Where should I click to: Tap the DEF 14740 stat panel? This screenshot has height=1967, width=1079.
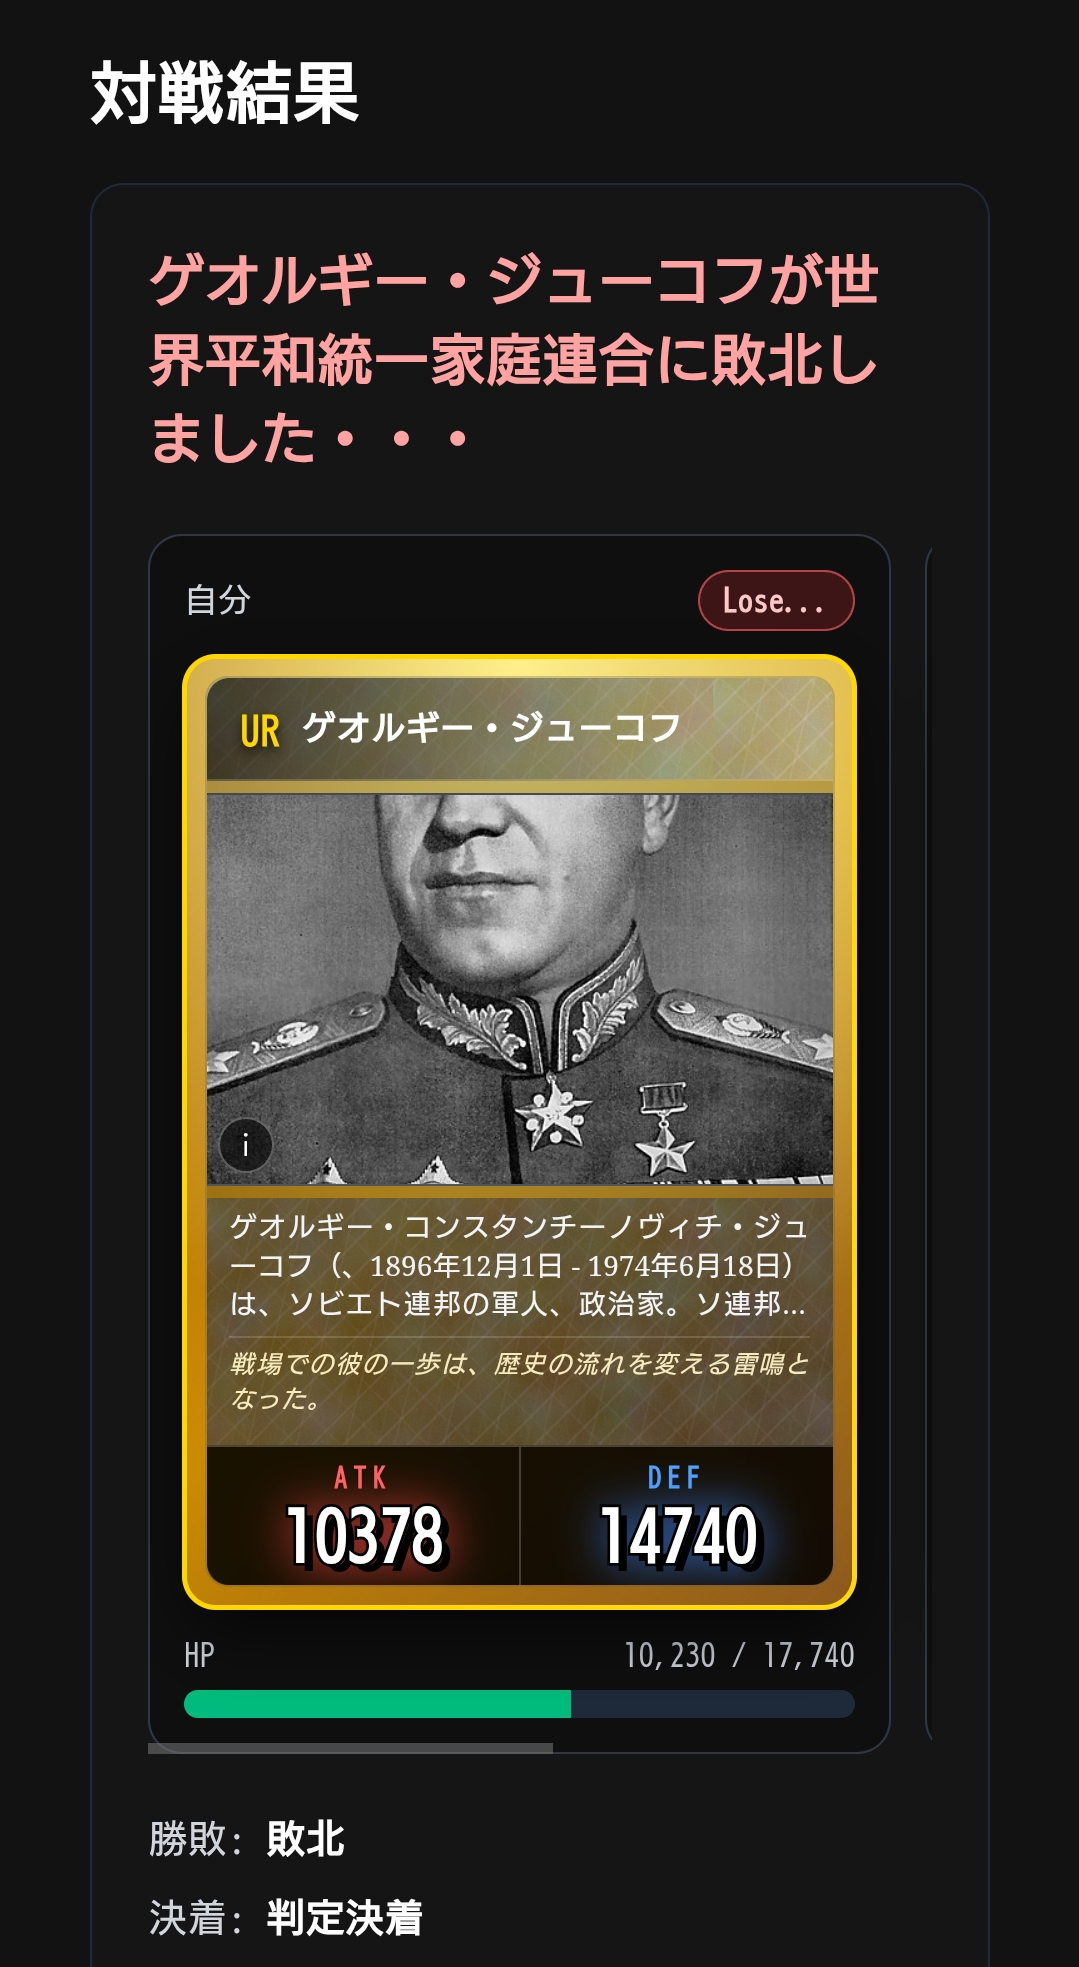coord(677,1516)
